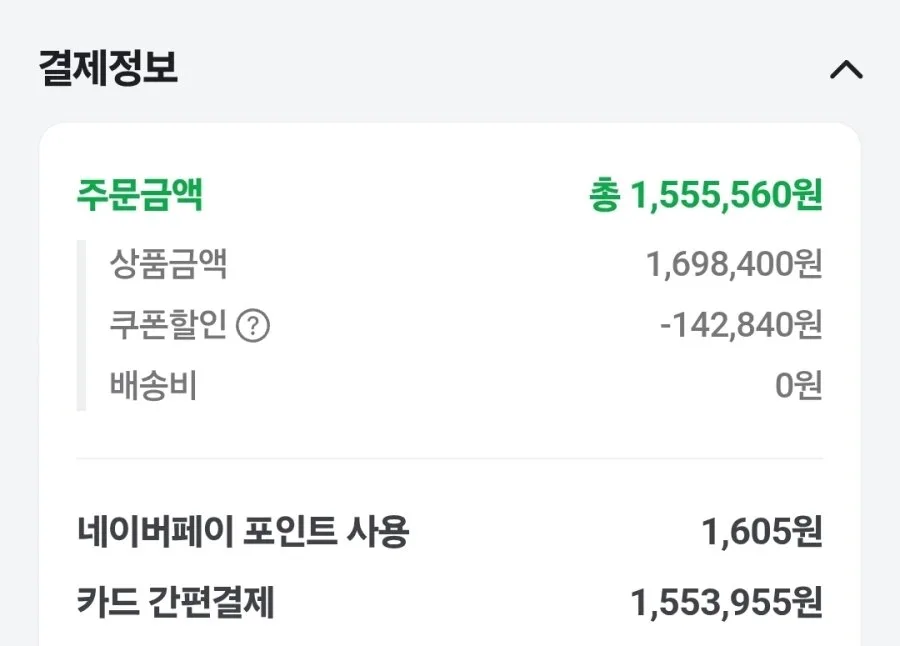Tap the coupon discount amount -142,840원
Viewport: 900px width, 646px height.
(741, 324)
